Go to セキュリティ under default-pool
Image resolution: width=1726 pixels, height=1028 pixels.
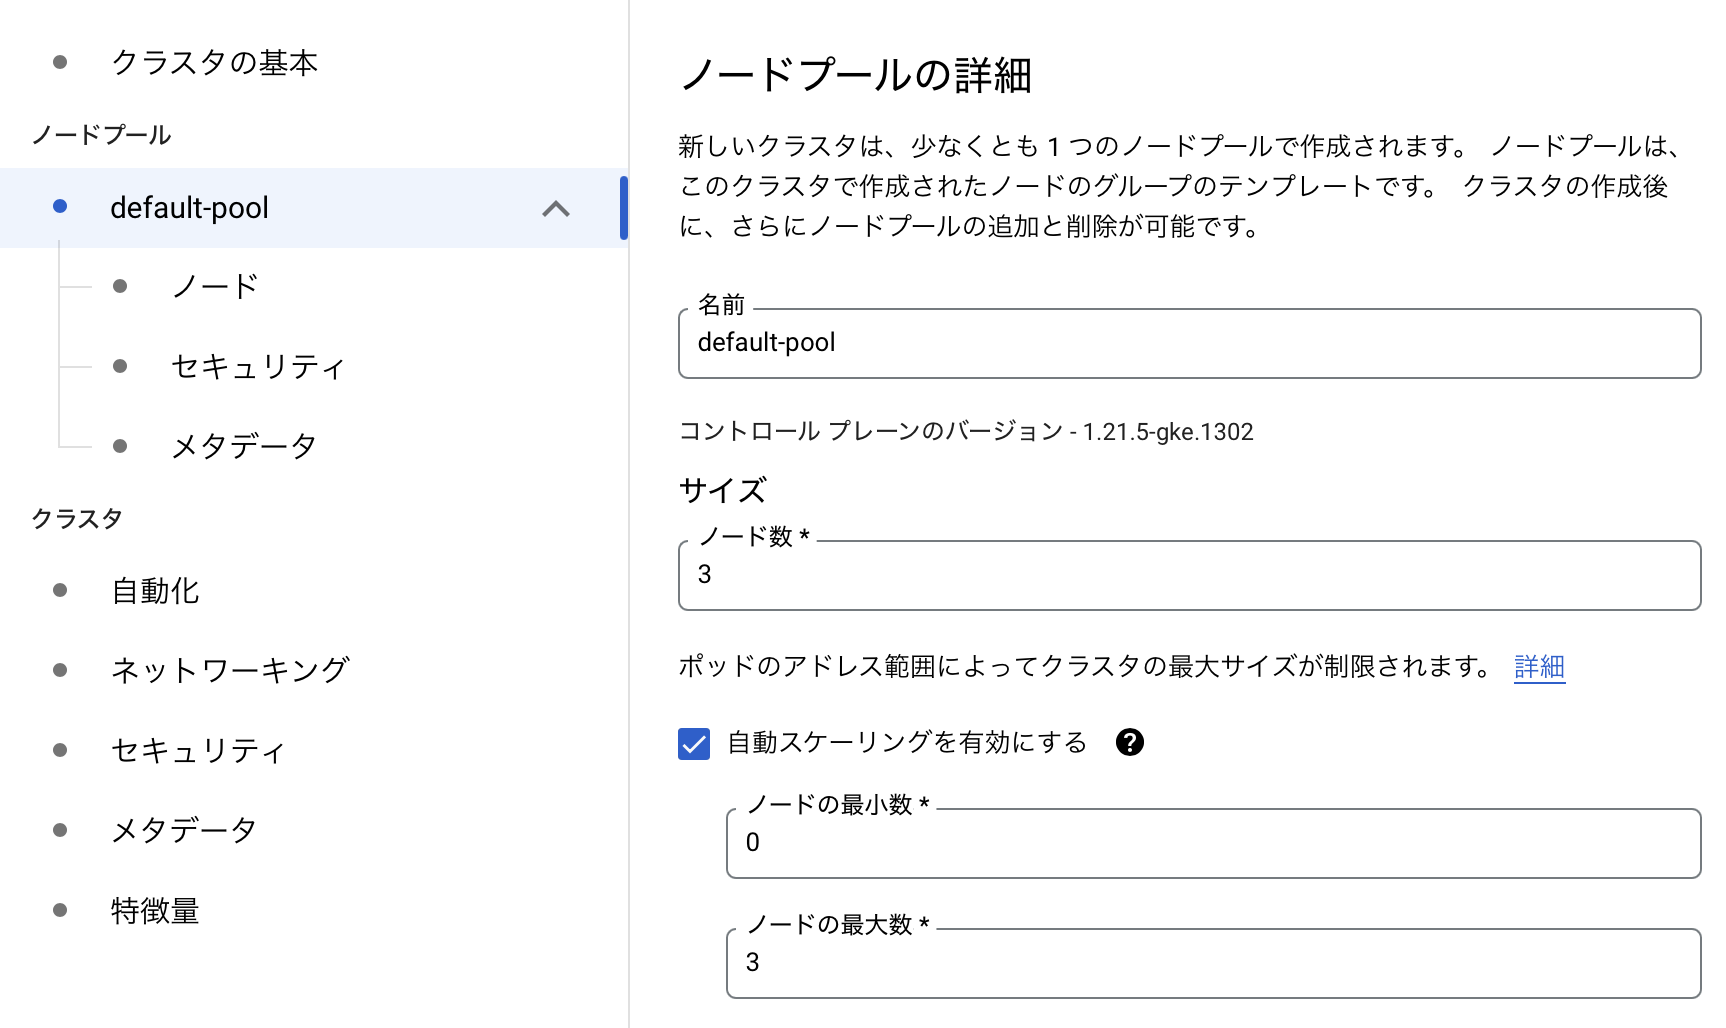click(x=257, y=366)
